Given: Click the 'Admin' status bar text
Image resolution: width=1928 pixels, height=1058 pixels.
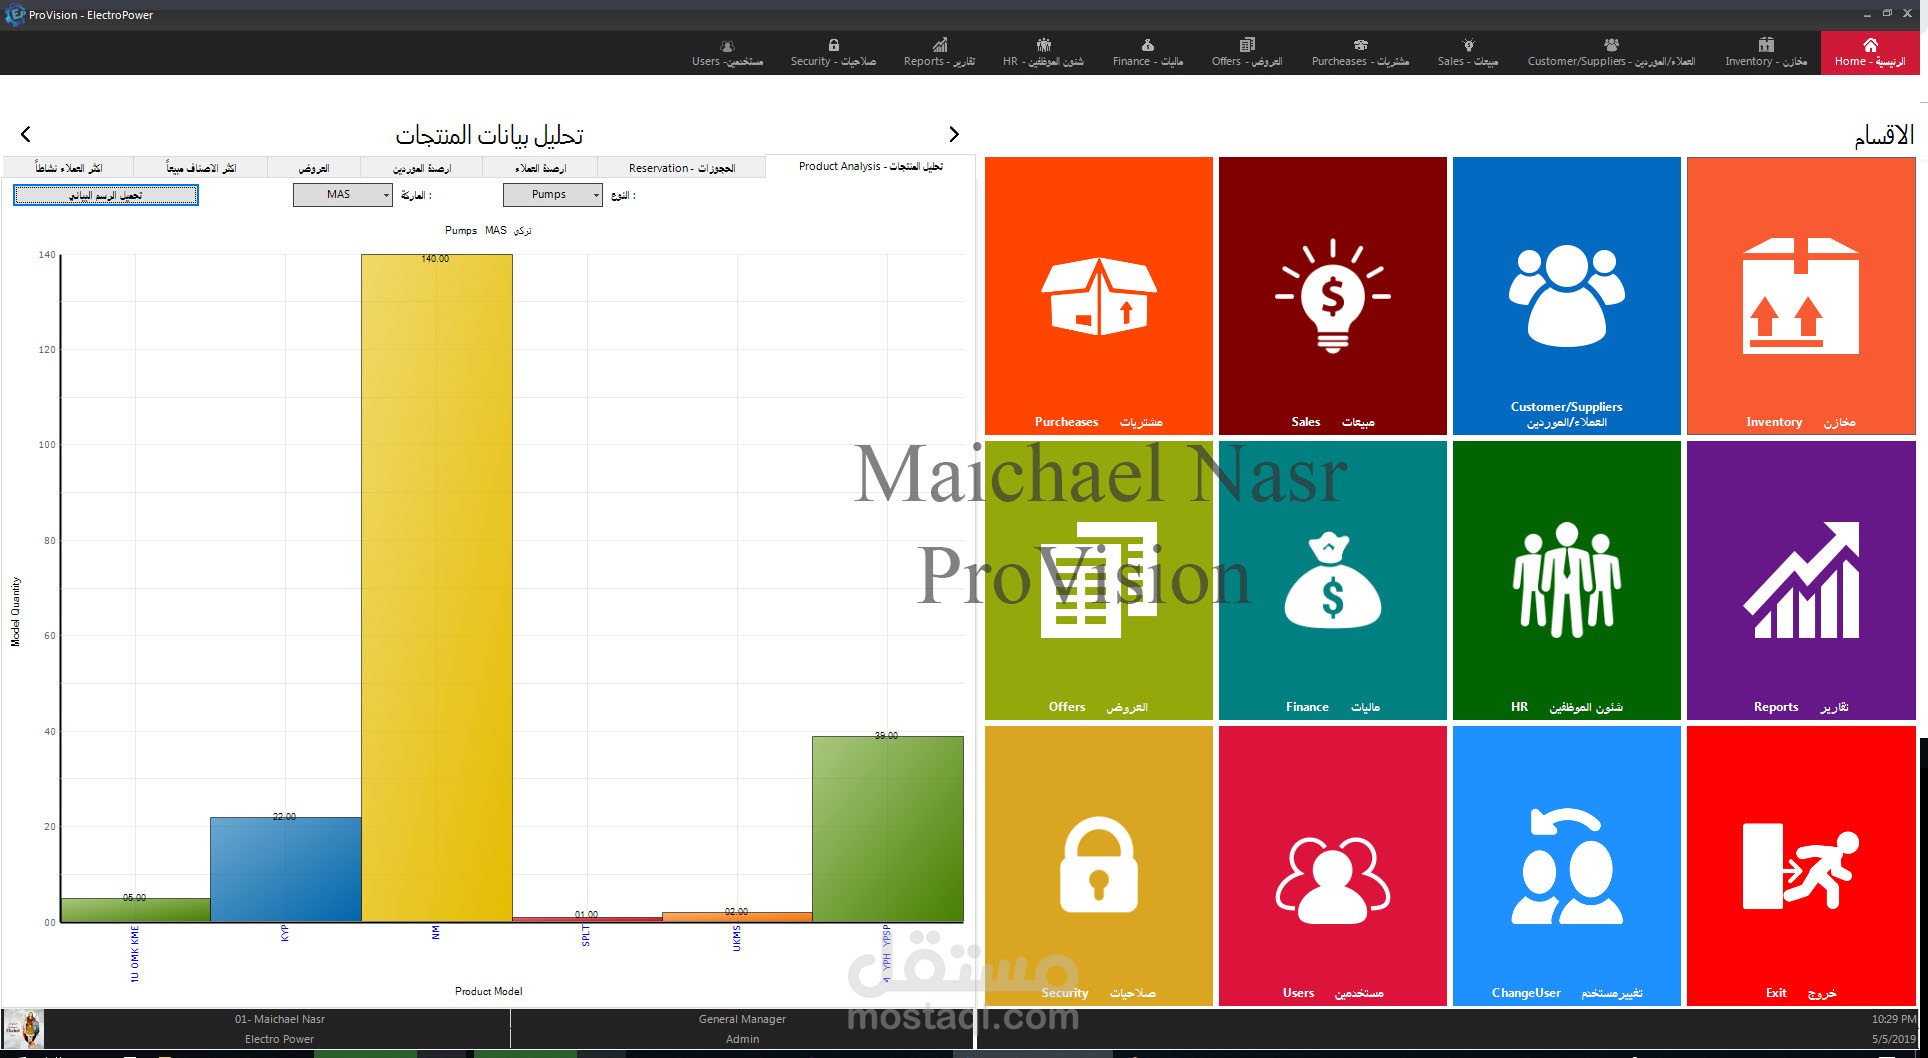Looking at the screenshot, I should [x=742, y=1039].
